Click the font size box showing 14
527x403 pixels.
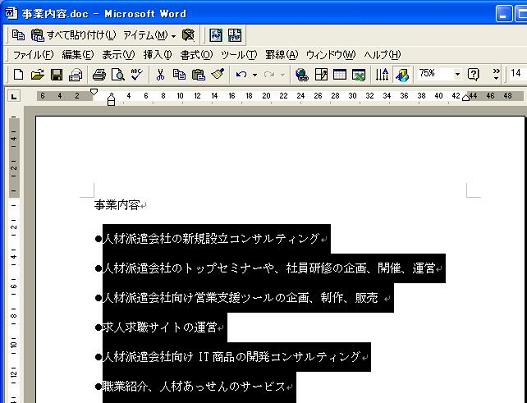coord(517,73)
